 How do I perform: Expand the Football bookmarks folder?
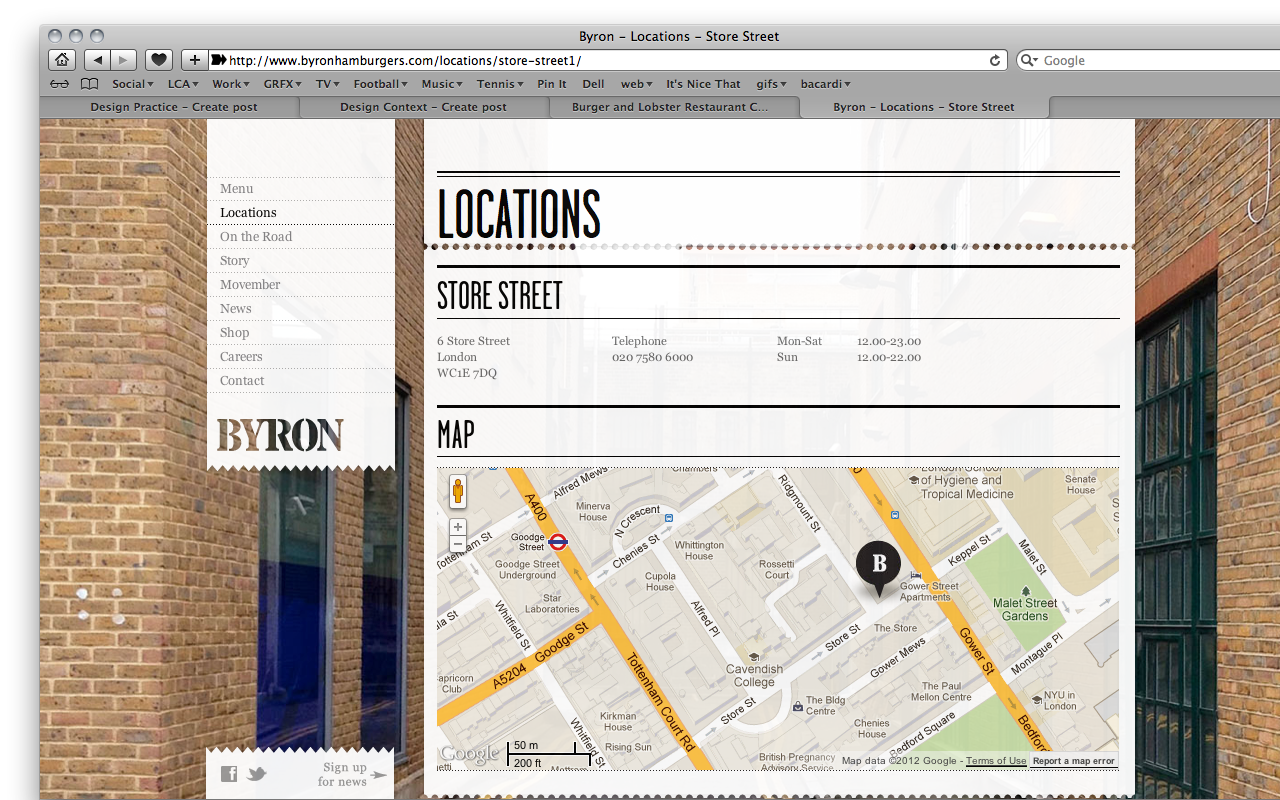(381, 84)
